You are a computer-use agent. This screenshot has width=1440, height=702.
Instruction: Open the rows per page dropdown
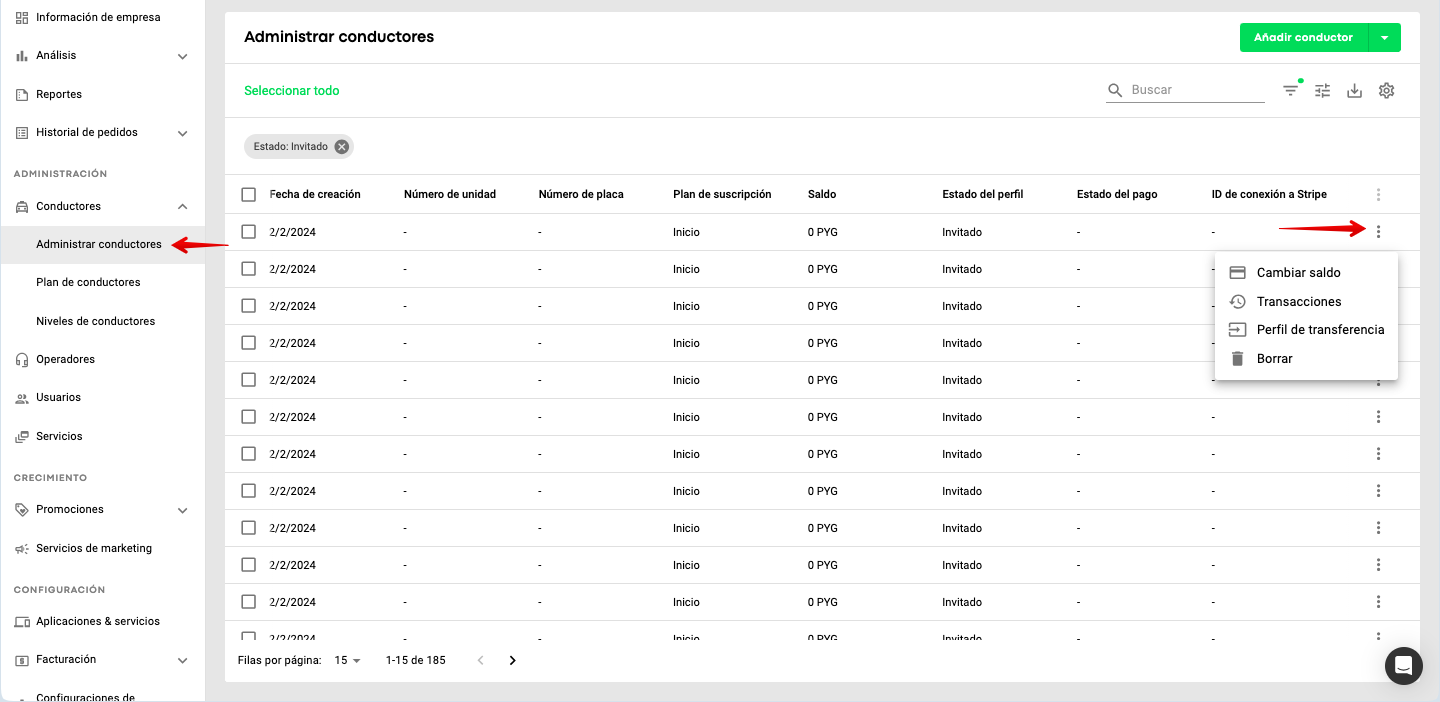(348, 661)
